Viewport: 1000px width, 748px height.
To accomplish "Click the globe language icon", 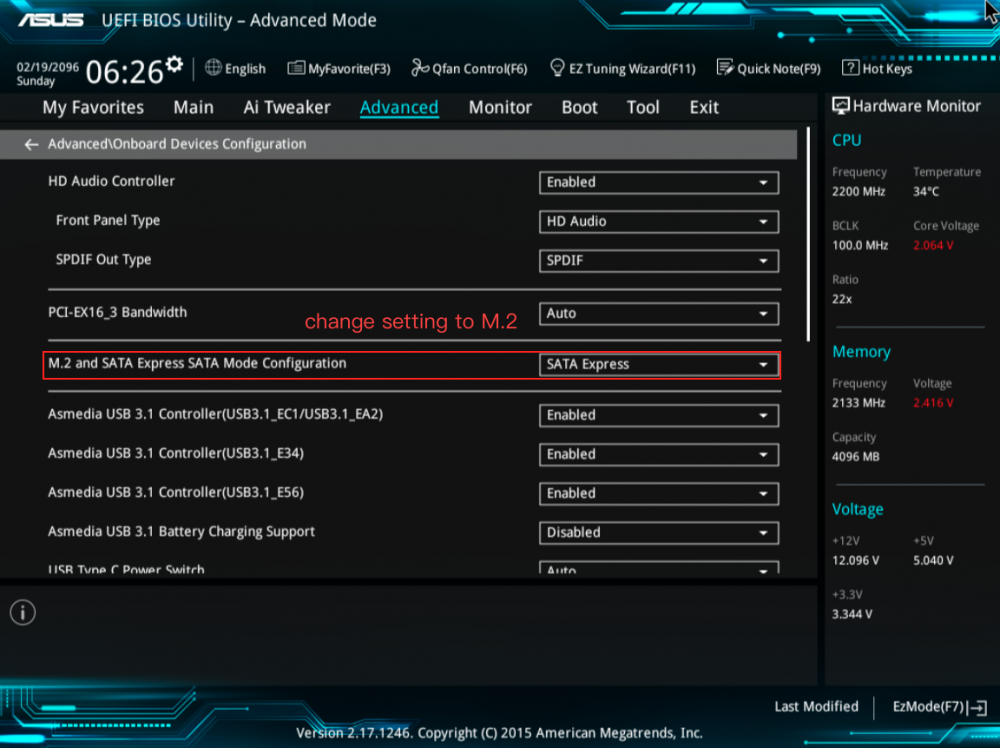I will pos(213,68).
